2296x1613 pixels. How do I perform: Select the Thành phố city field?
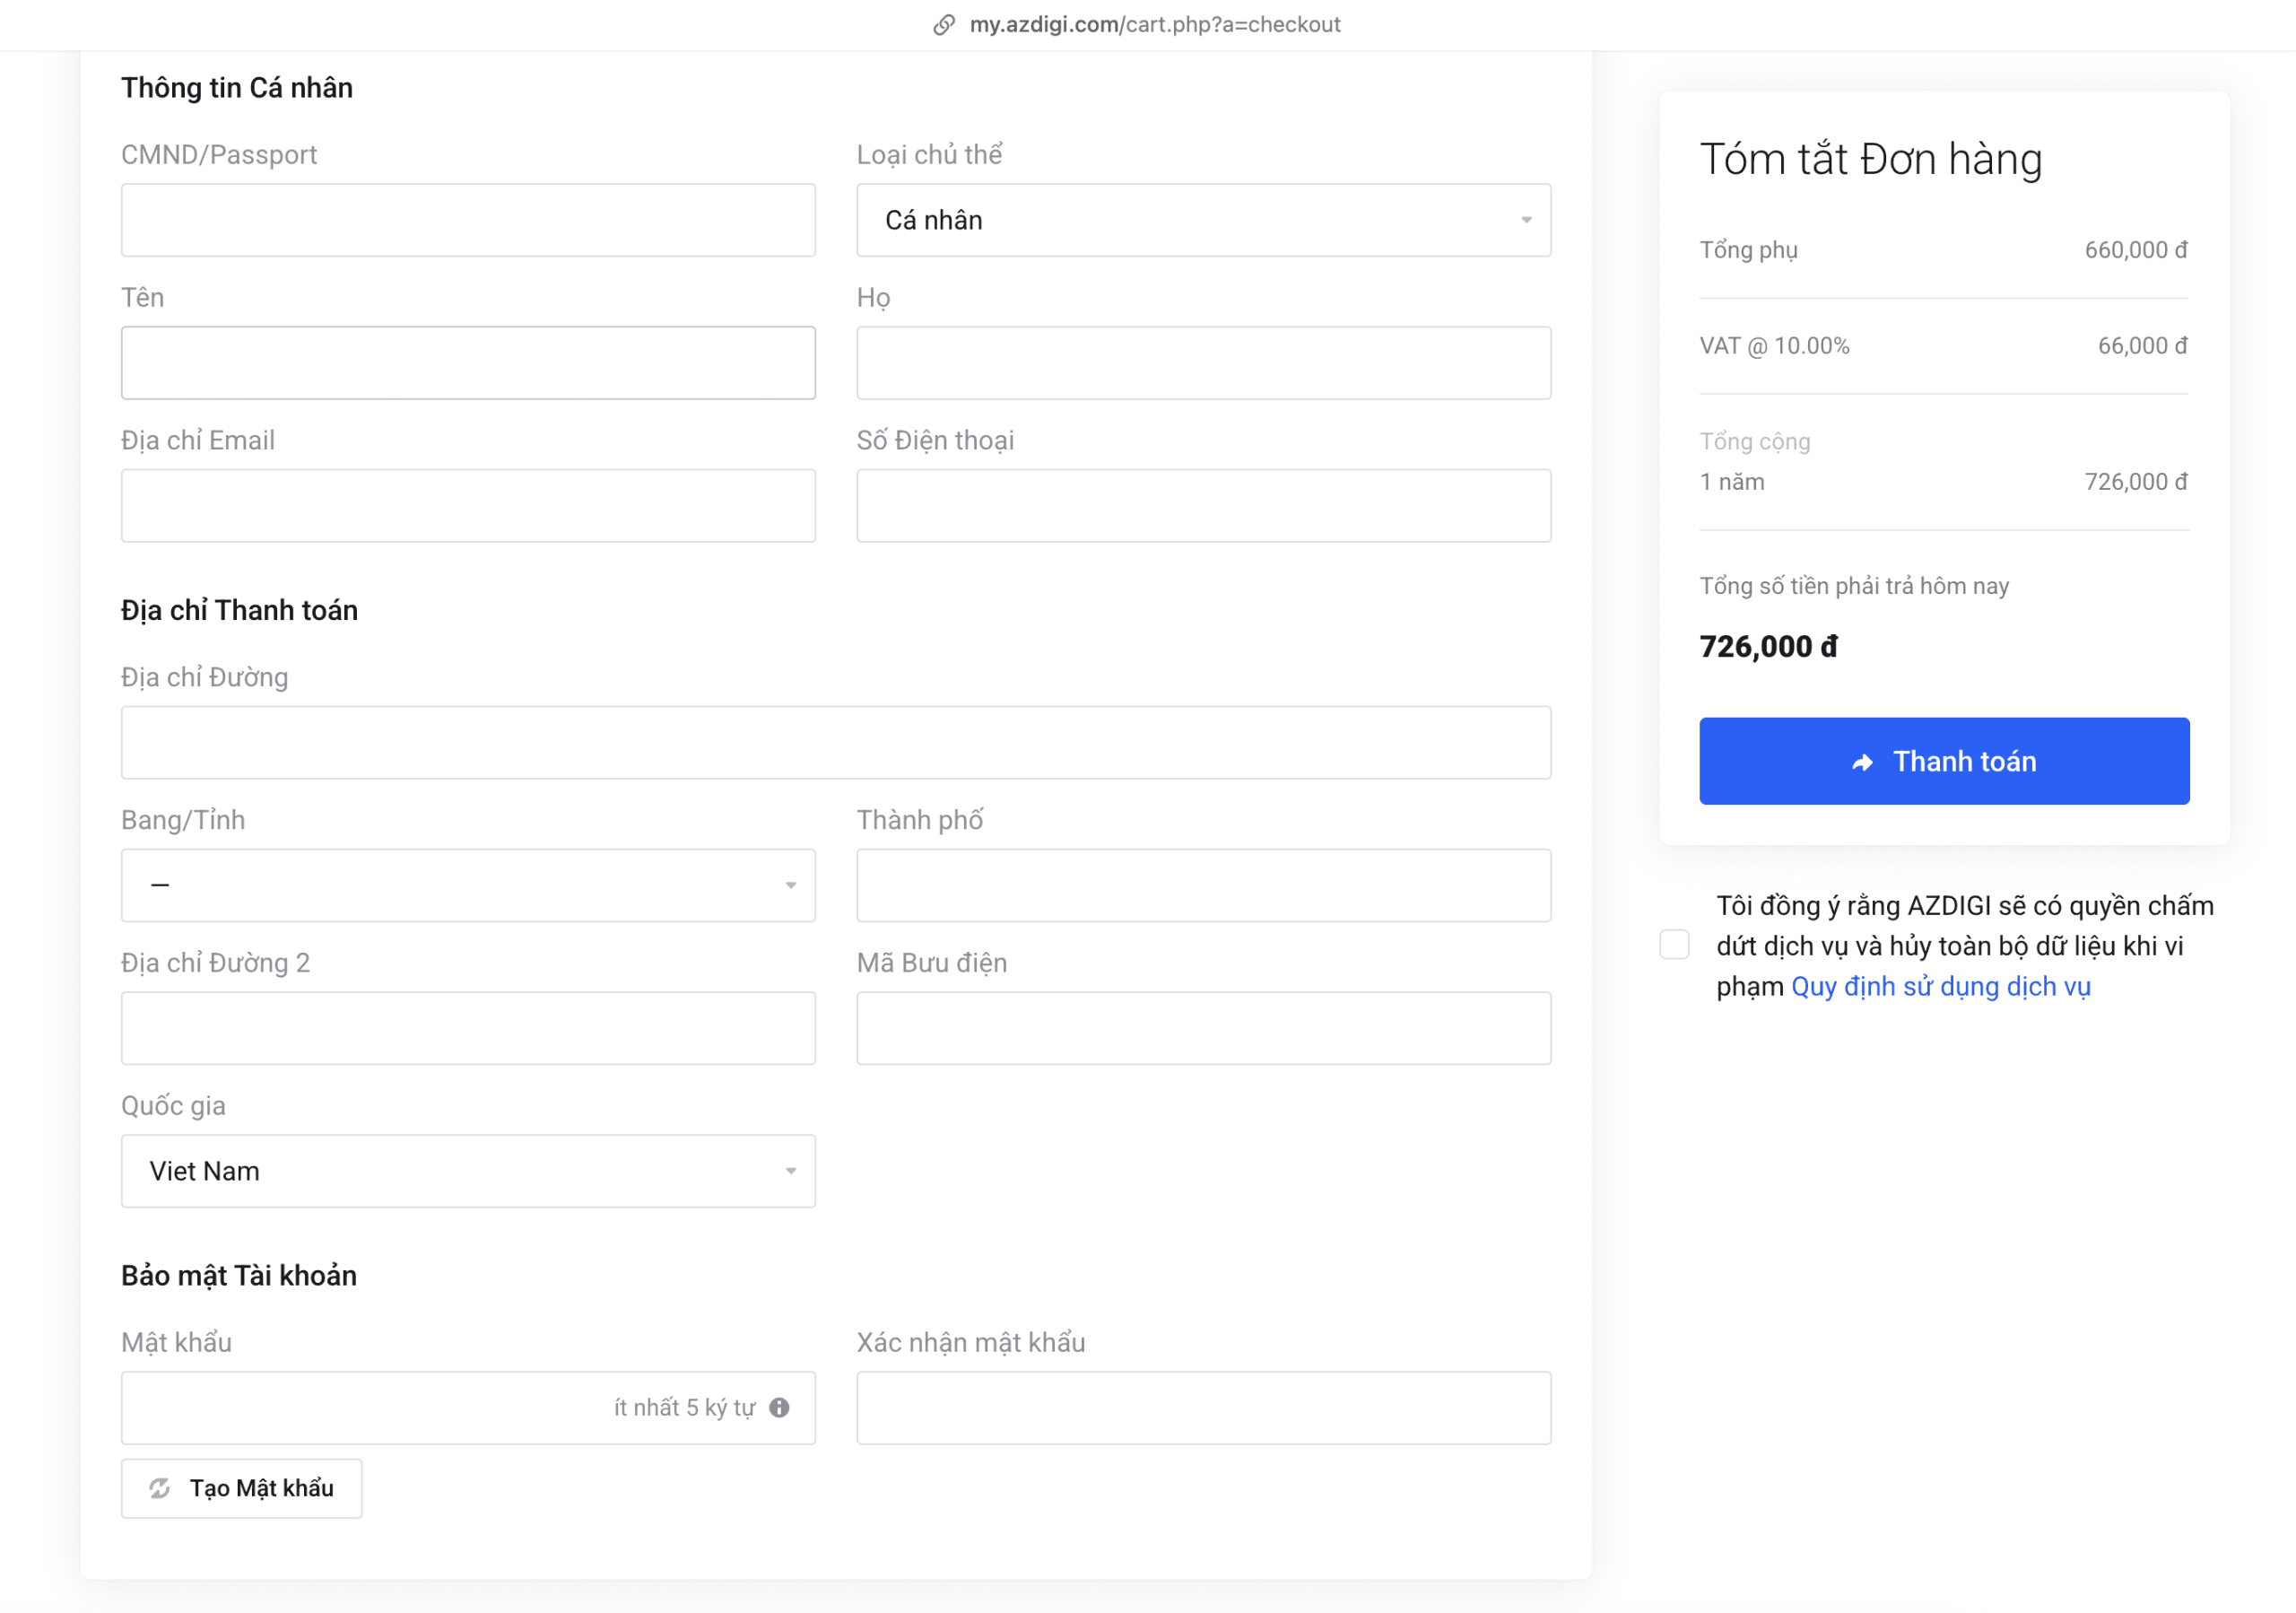tap(1203, 885)
